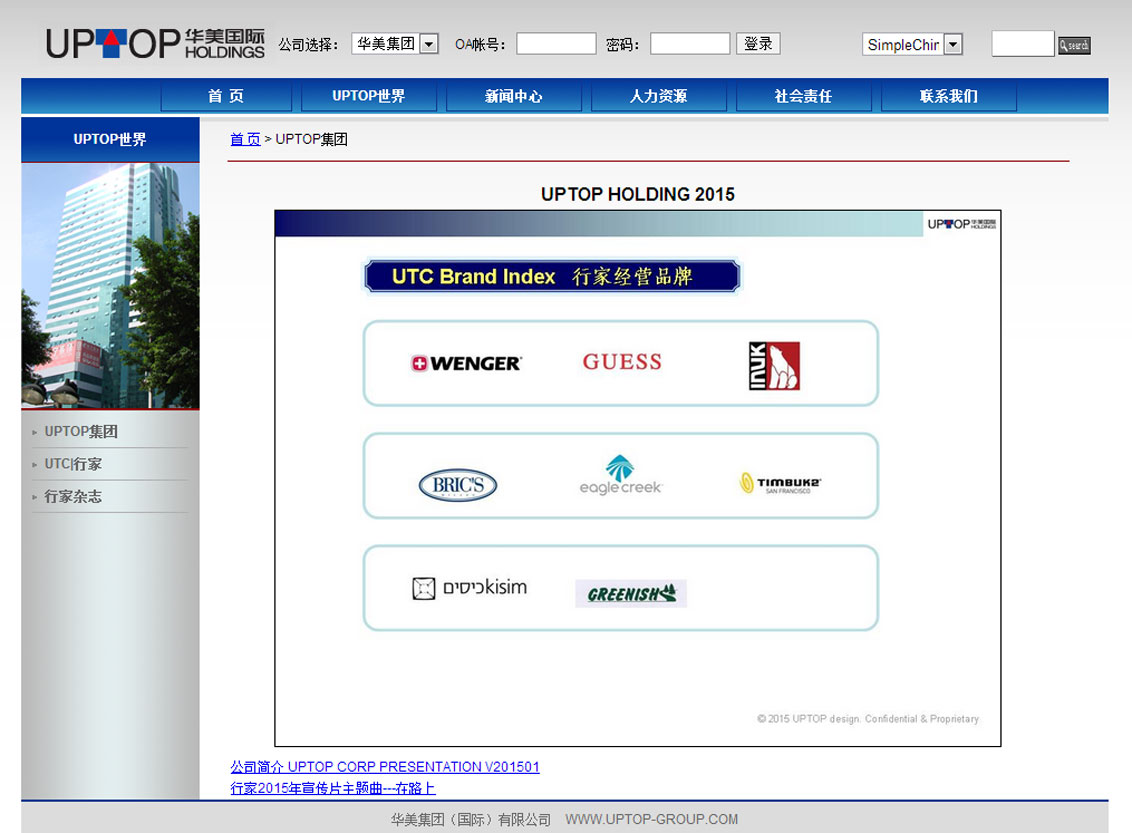Select UPTOP集团 in the left sidebar

81,432
